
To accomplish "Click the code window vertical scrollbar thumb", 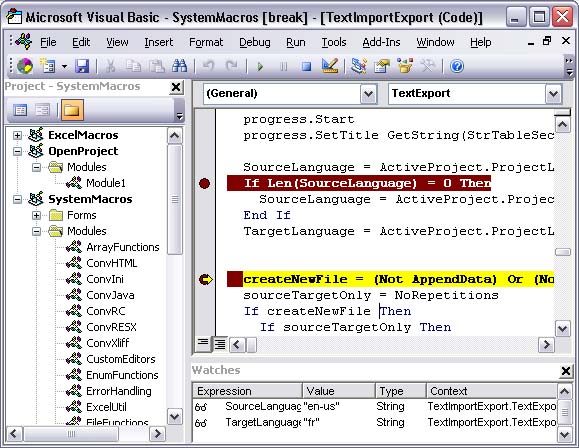I will point(563,252).
